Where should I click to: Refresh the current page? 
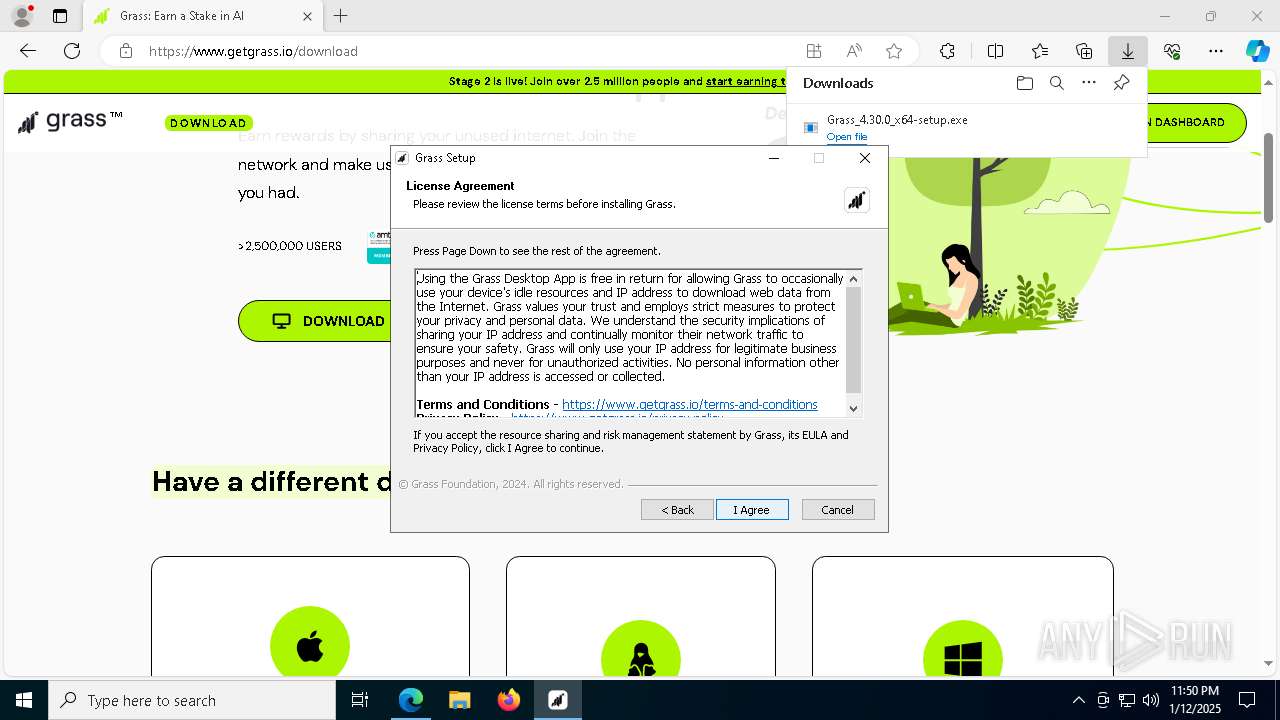(72, 51)
